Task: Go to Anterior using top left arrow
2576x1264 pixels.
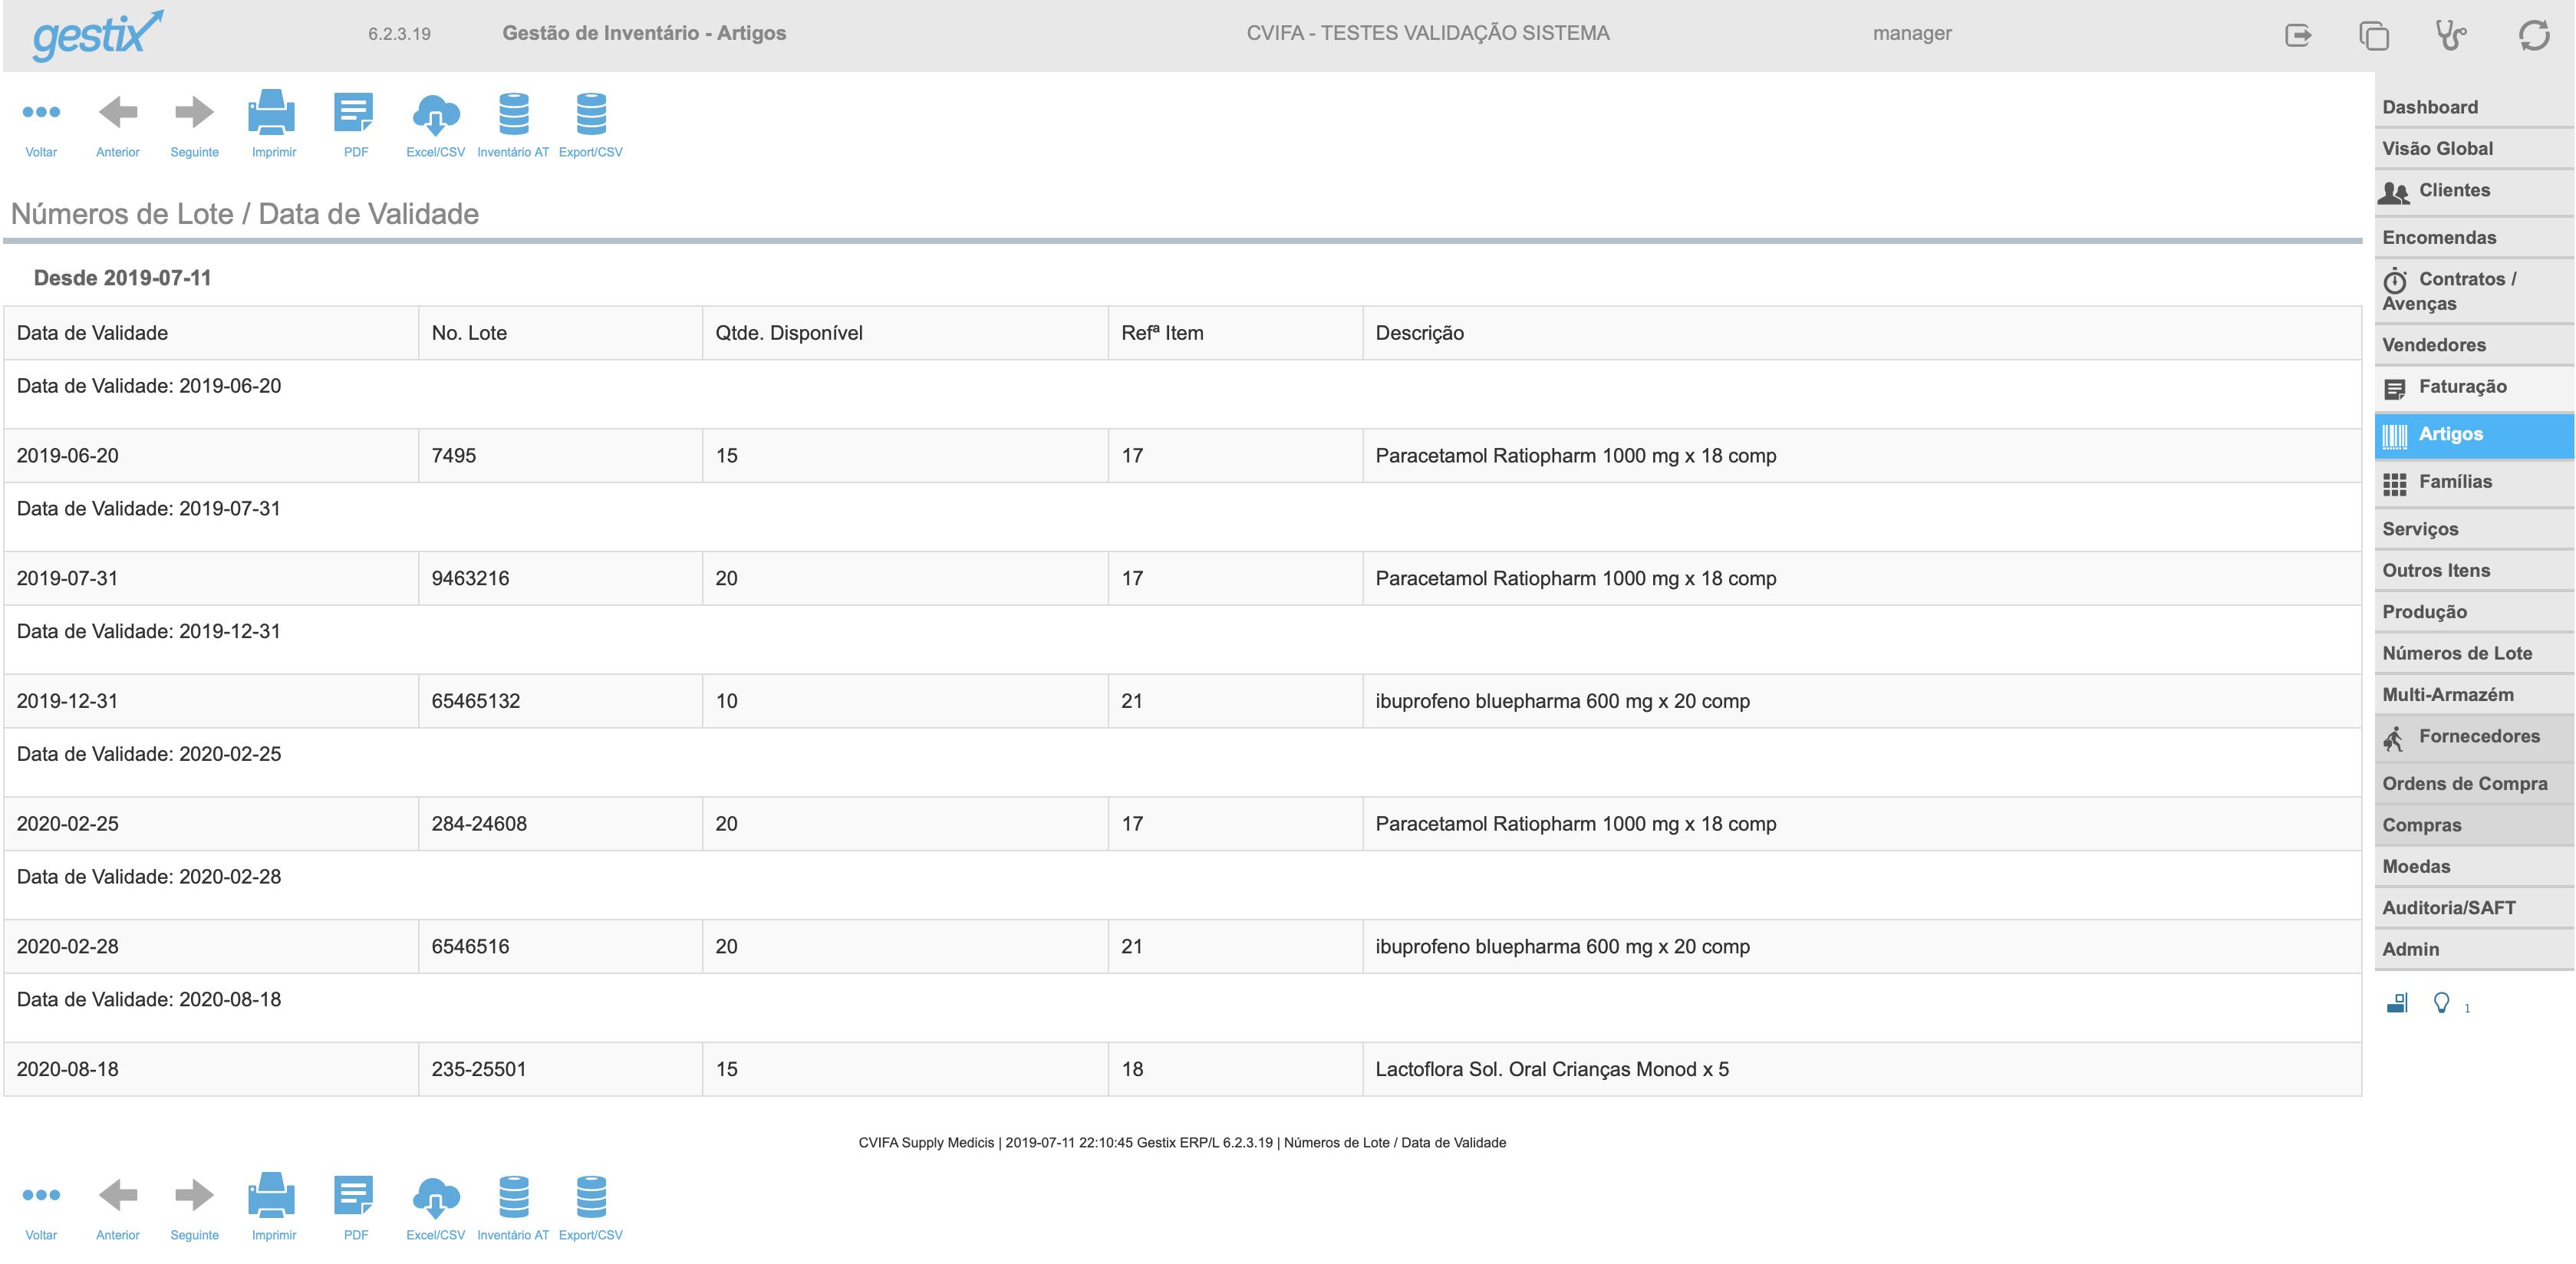Action: click(x=118, y=112)
